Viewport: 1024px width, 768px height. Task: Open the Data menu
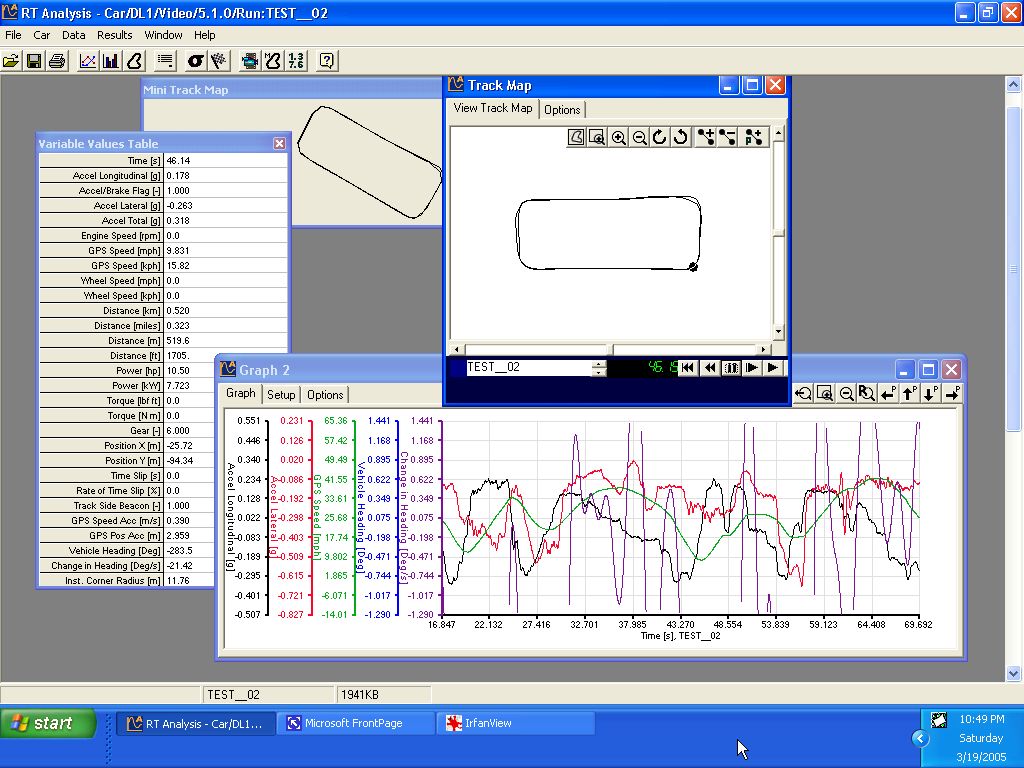(x=74, y=35)
